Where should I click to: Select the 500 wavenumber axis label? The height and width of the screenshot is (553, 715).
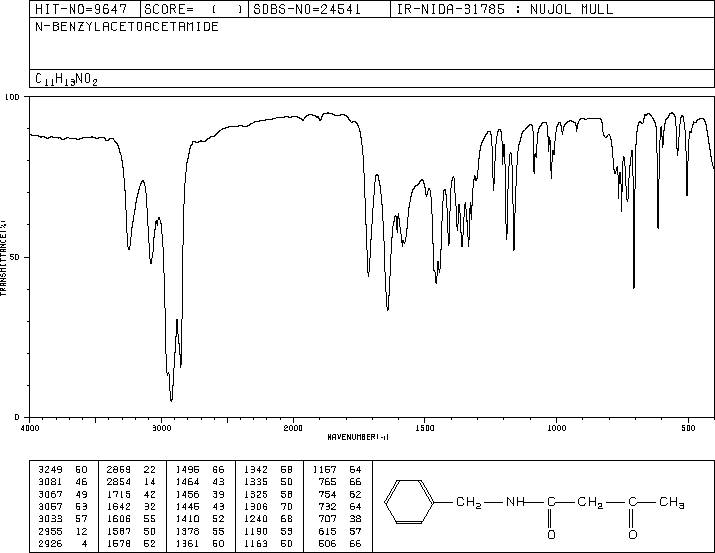pyautogui.click(x=688, y=428)
